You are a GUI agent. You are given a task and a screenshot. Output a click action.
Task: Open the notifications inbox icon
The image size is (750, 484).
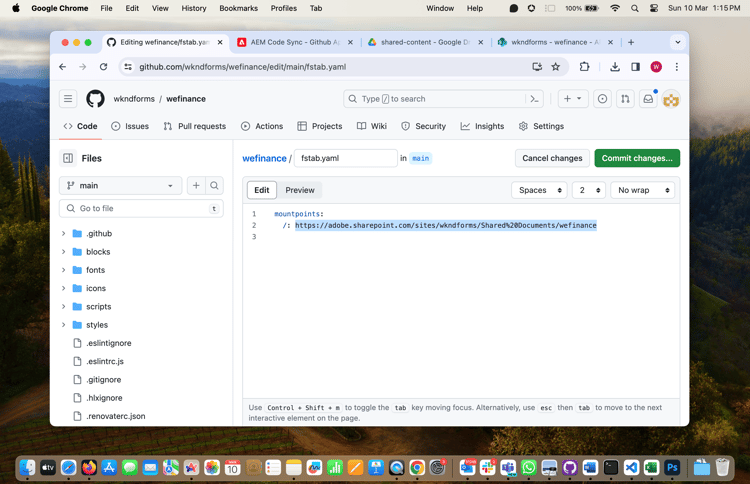(x=648, y=99)
